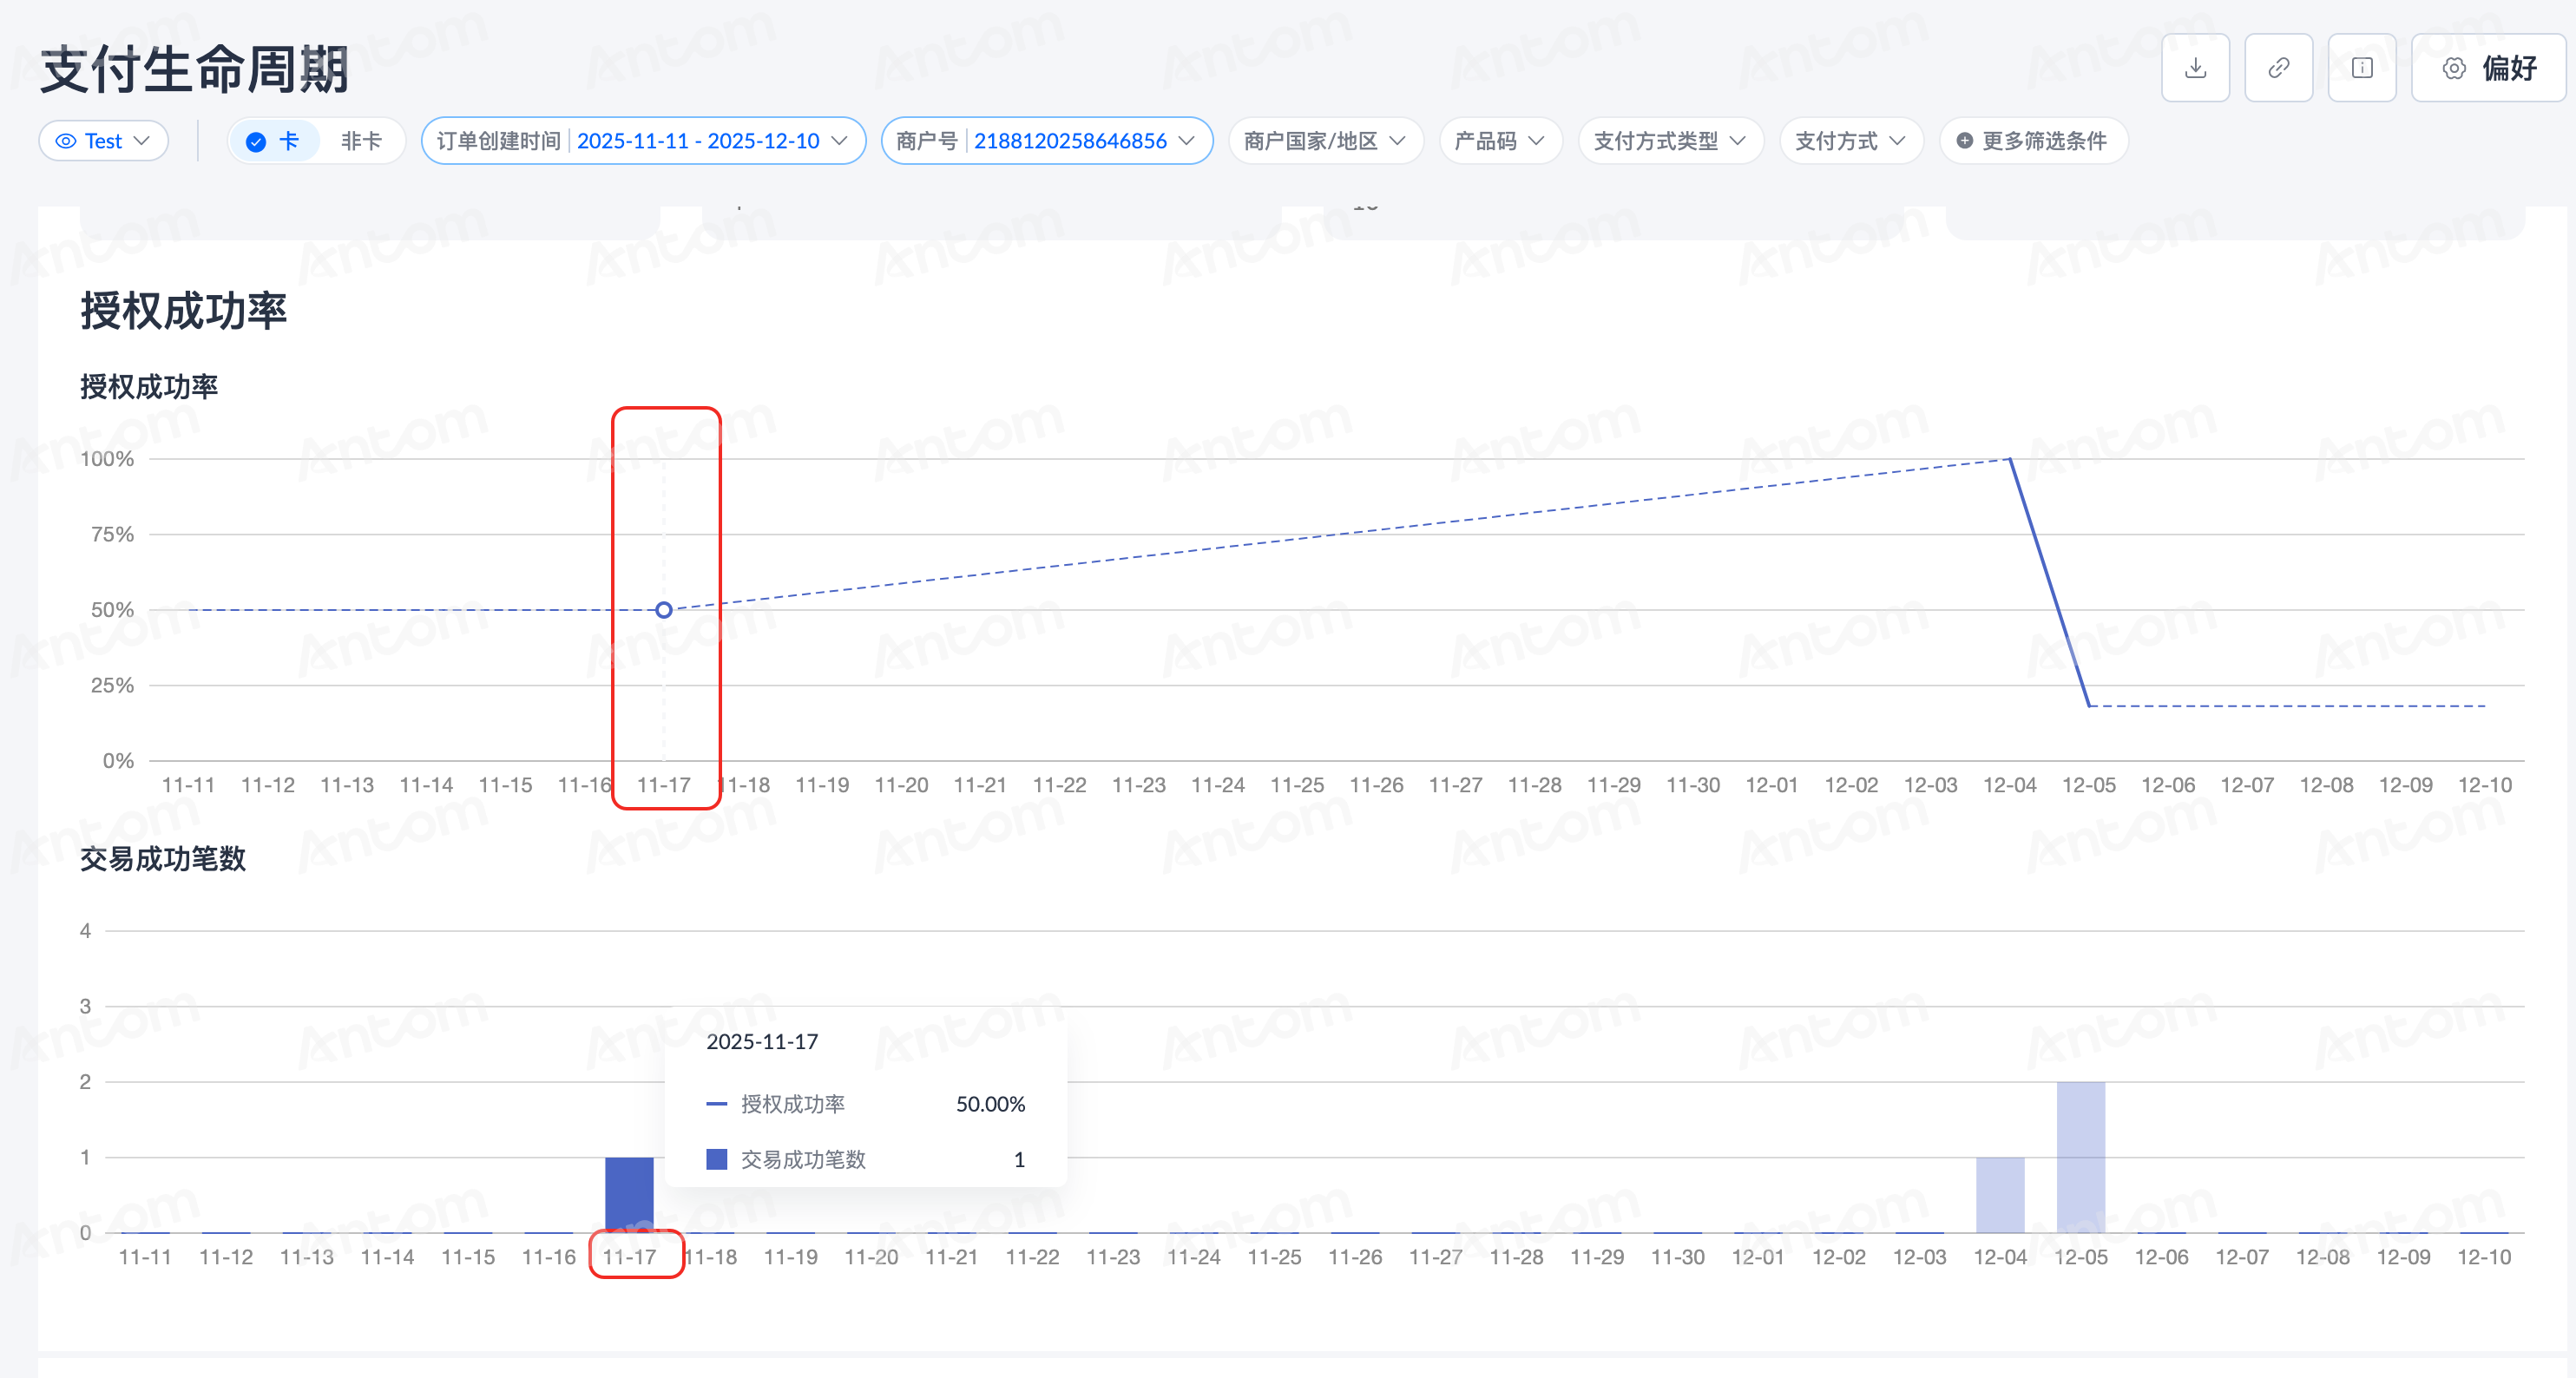2576x1378 pixels.
Task: Open the 订单创建时间 date range picker
Action: 643,141
